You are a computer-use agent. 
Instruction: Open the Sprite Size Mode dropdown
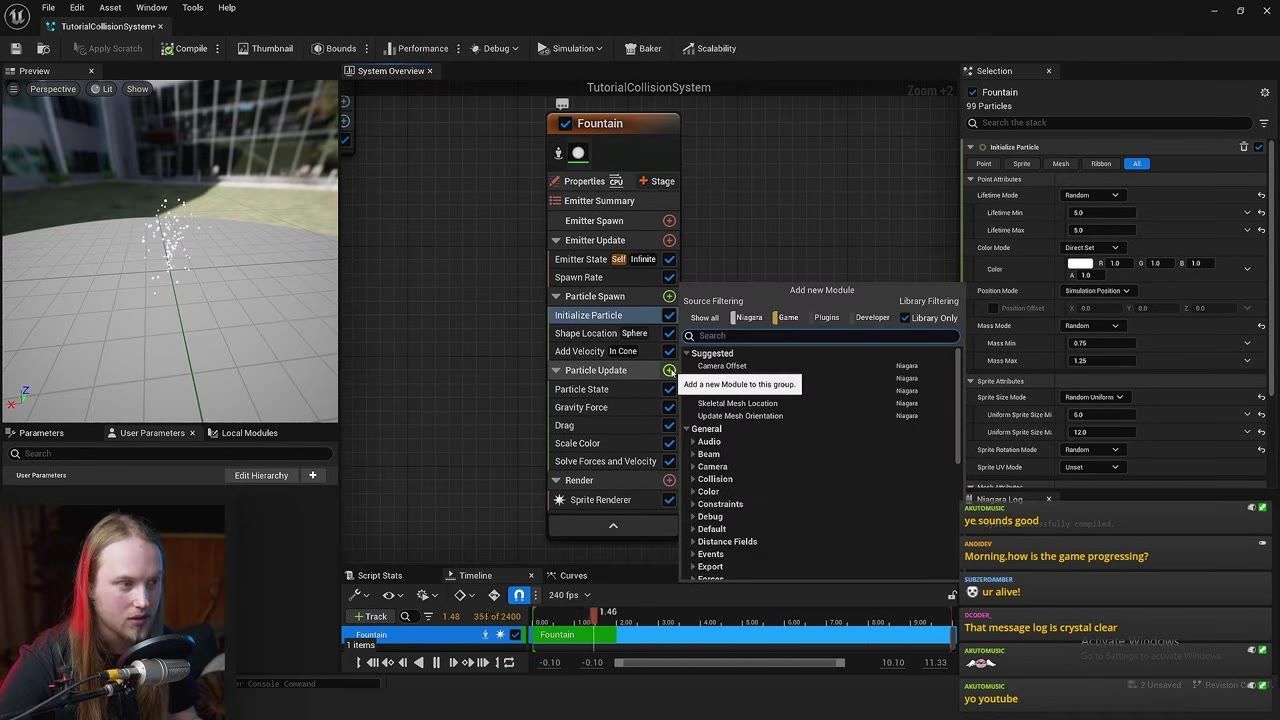pos(1094,397)
